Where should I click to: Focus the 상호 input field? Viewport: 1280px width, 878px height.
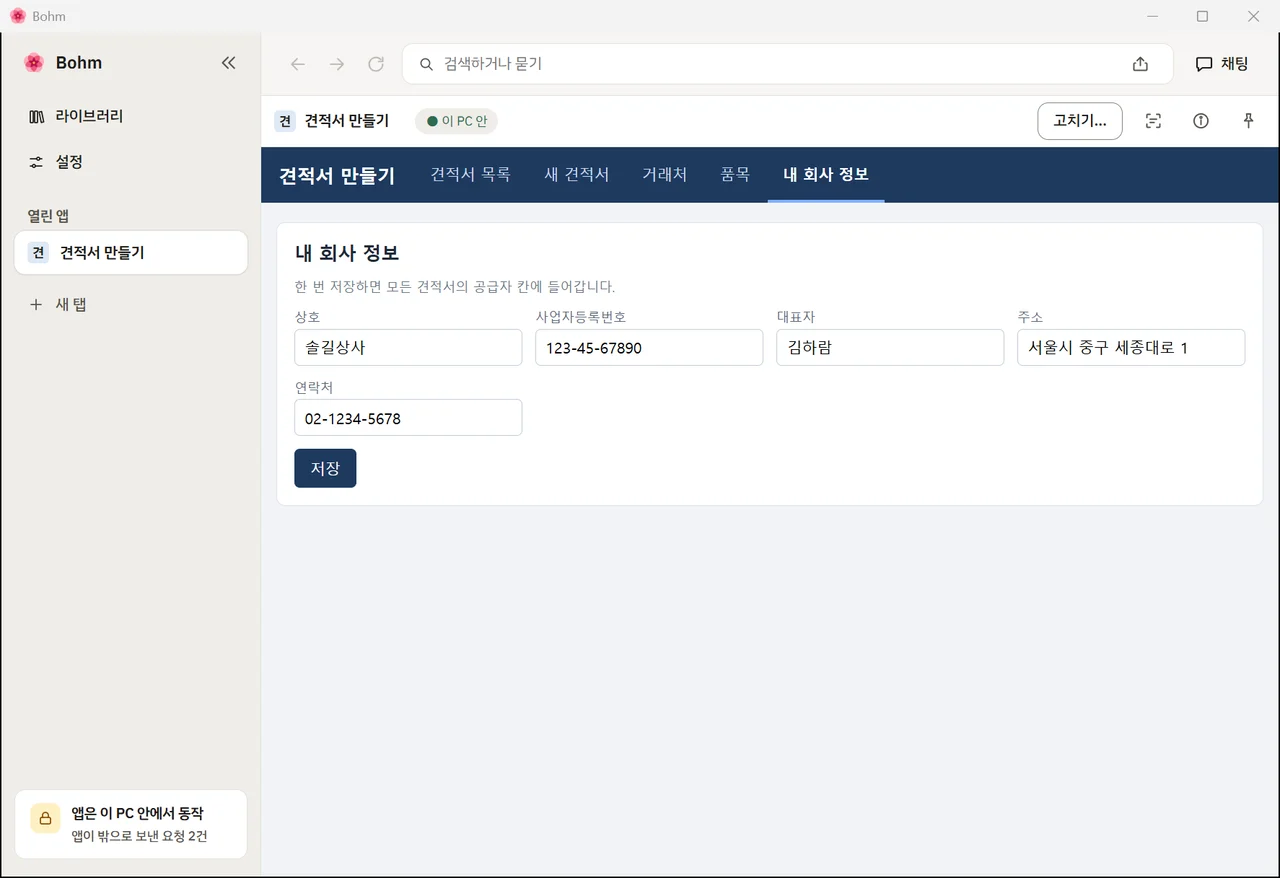click(408, 348)
